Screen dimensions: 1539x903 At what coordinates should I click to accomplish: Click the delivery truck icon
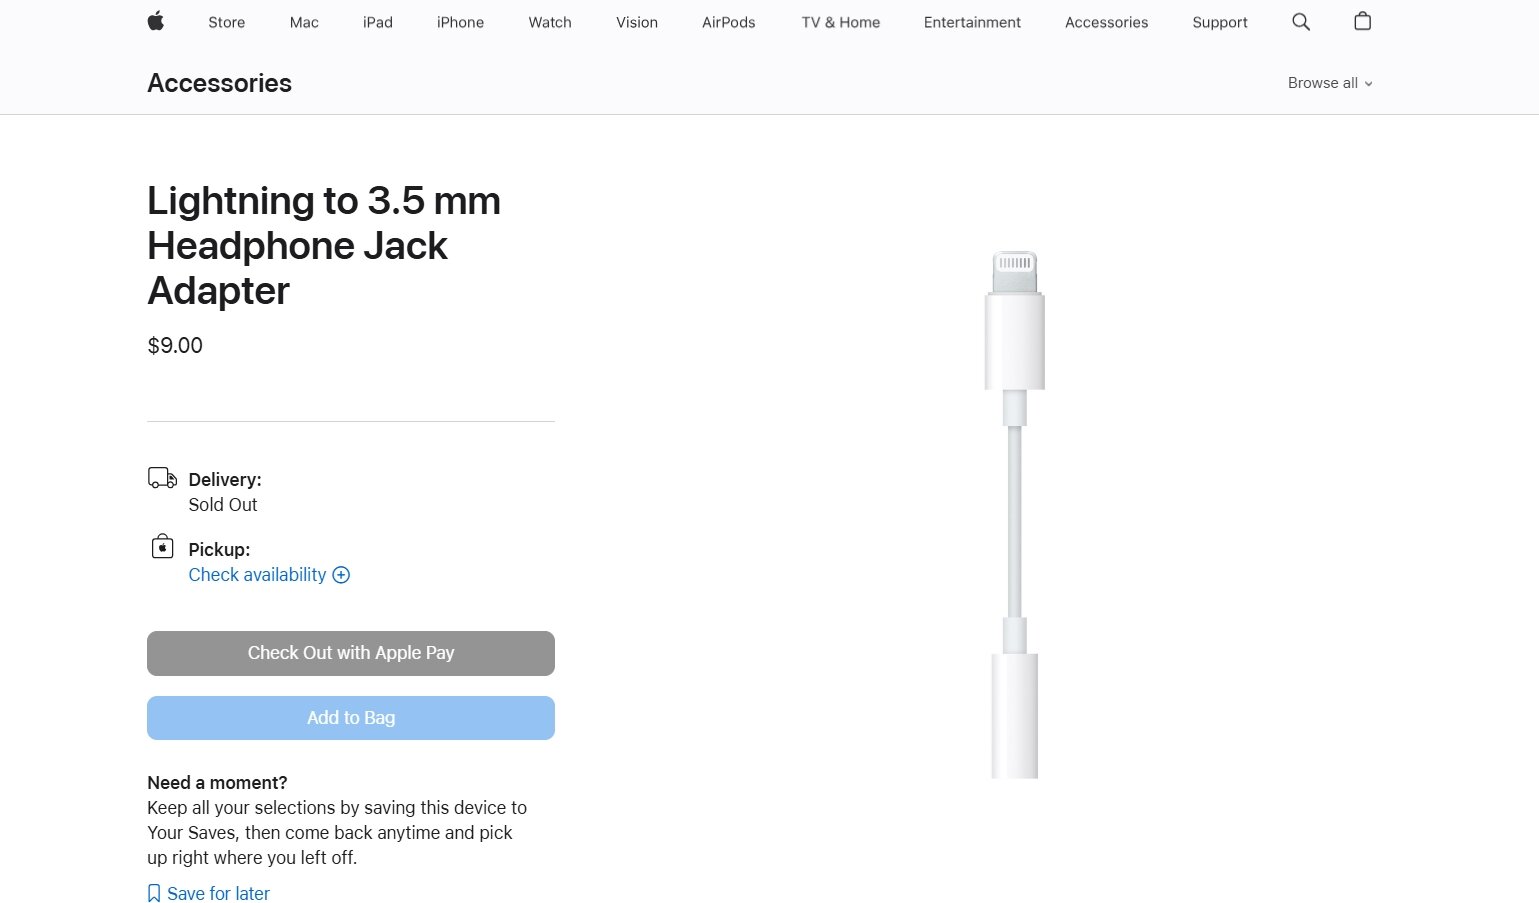(x=162, y=478)
